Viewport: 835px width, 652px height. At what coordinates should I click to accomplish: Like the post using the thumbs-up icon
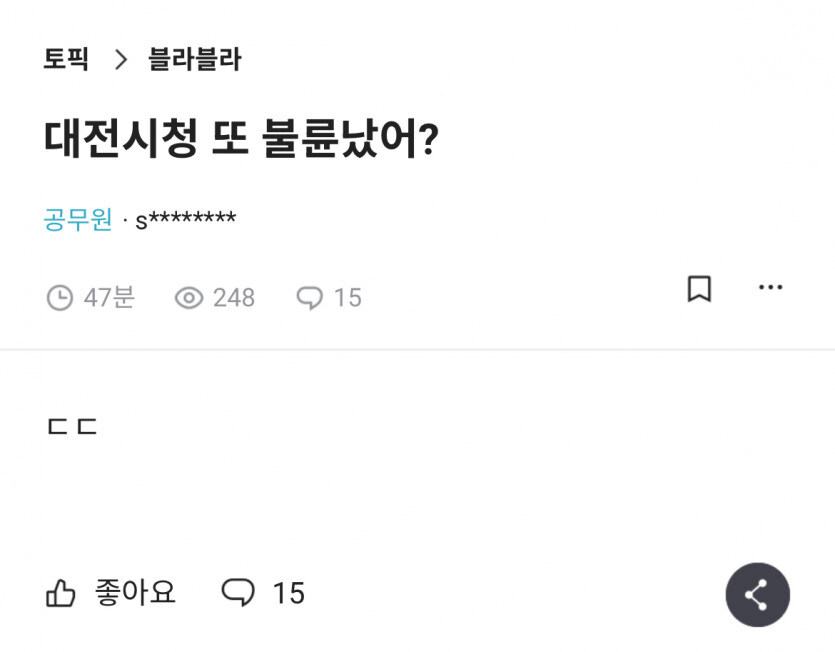(x=62, y=592)
